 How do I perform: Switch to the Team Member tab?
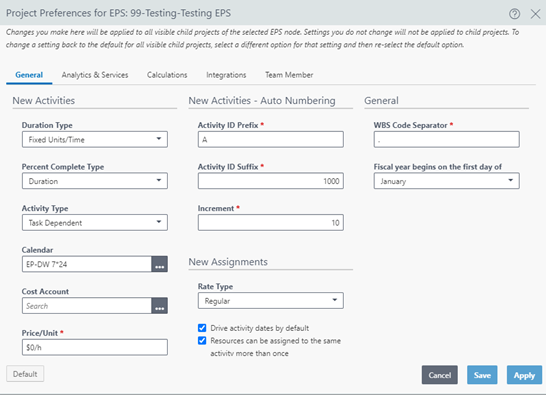click(x=289, y=75)
